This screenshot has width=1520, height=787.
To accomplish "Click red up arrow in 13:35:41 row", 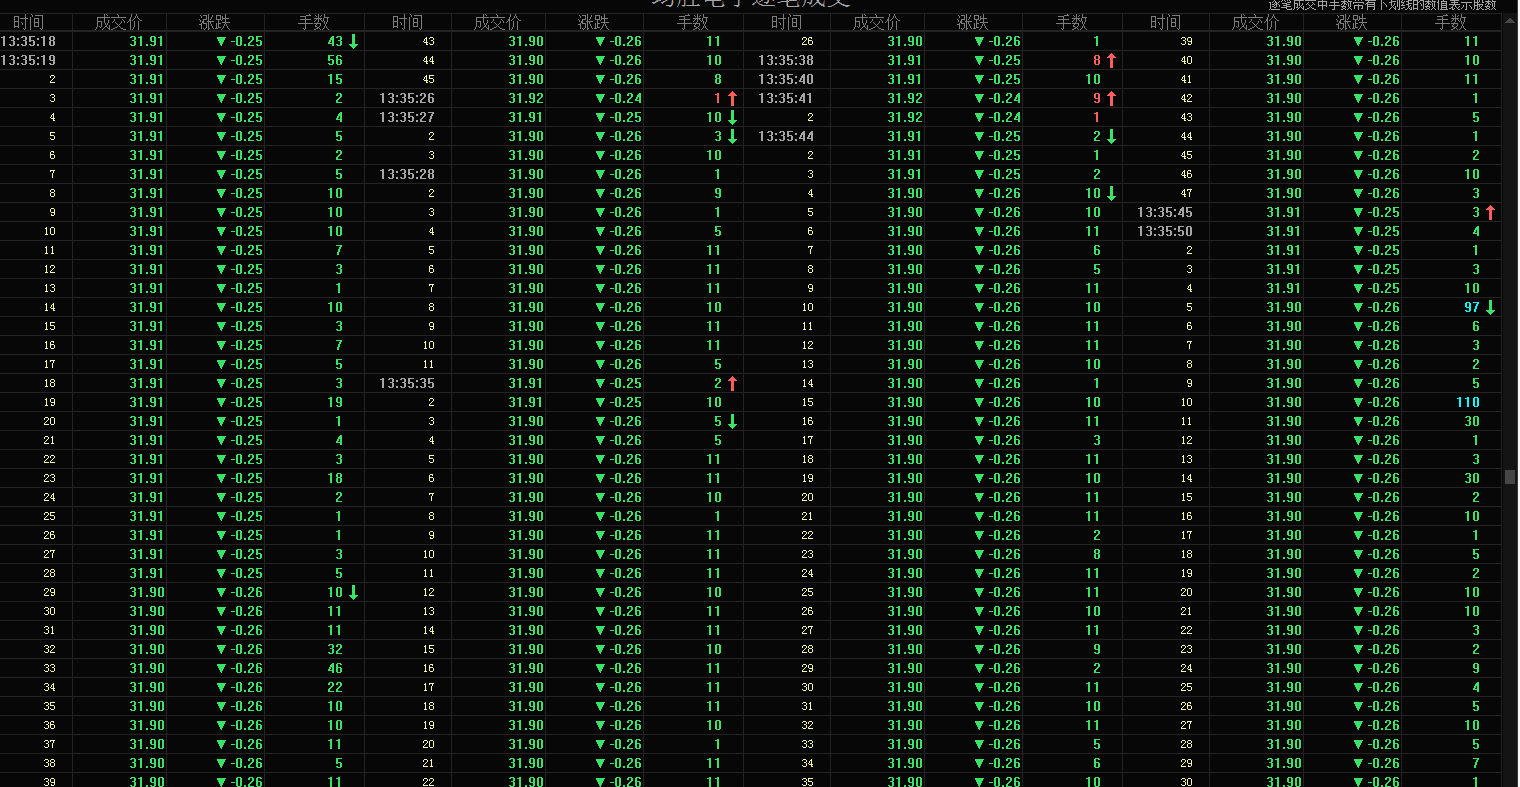I will [1111, 99].
